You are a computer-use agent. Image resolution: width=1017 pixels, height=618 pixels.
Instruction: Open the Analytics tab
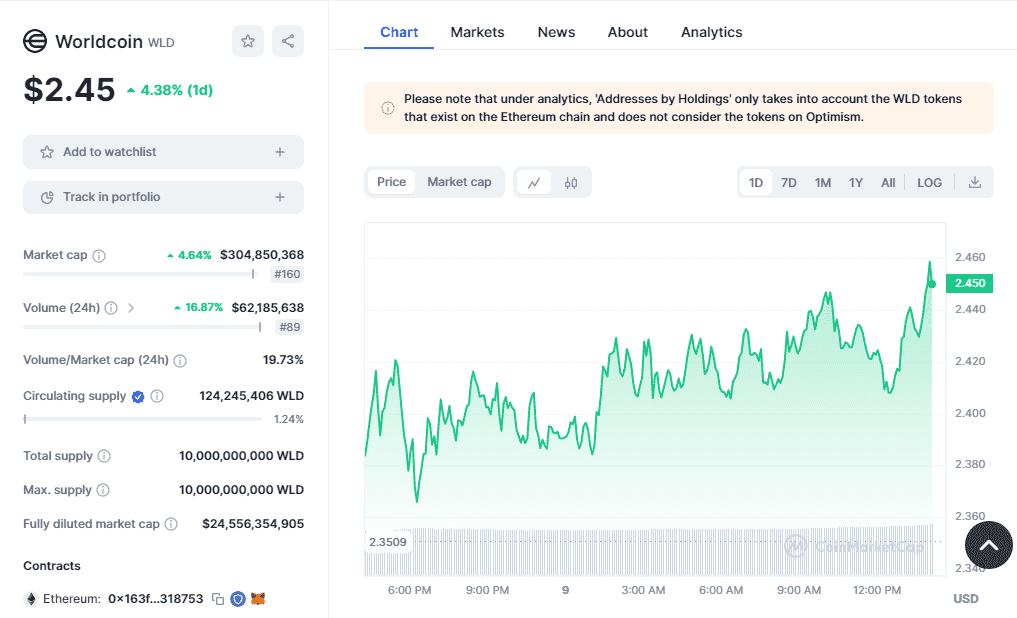pos(712,32)
